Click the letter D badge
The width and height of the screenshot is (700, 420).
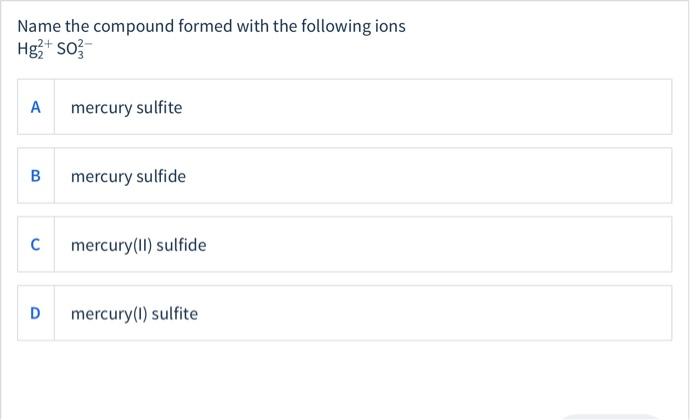pyautogui.click(x=36, y=314)
